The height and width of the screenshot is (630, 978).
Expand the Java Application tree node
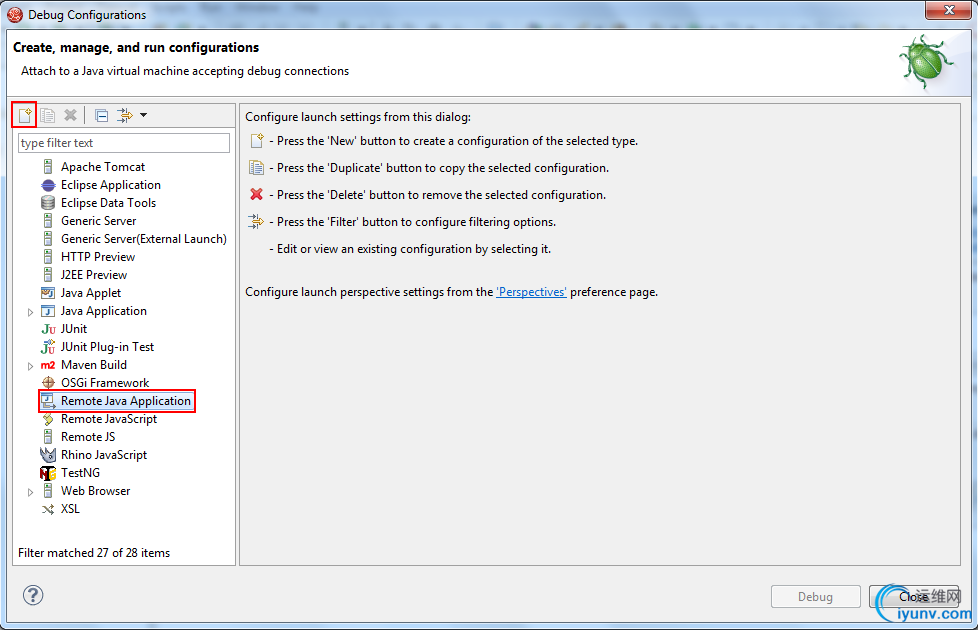pyautogui.click(x=30, y=311)
